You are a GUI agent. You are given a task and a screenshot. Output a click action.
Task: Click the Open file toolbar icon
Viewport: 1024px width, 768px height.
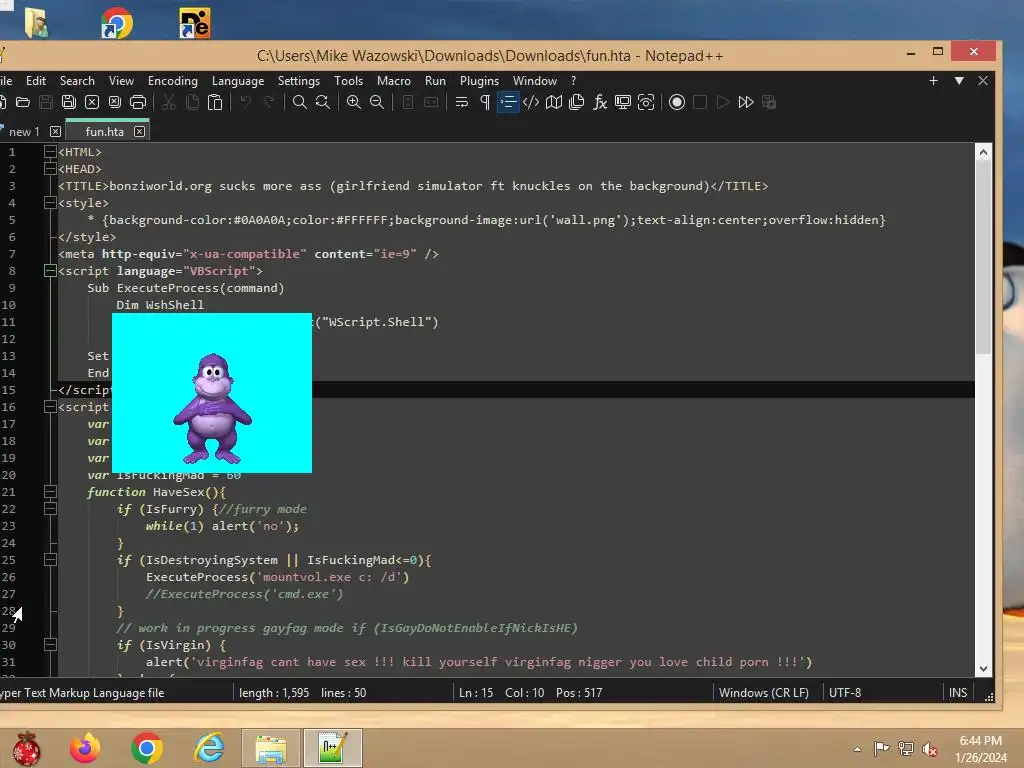[23, 102]
